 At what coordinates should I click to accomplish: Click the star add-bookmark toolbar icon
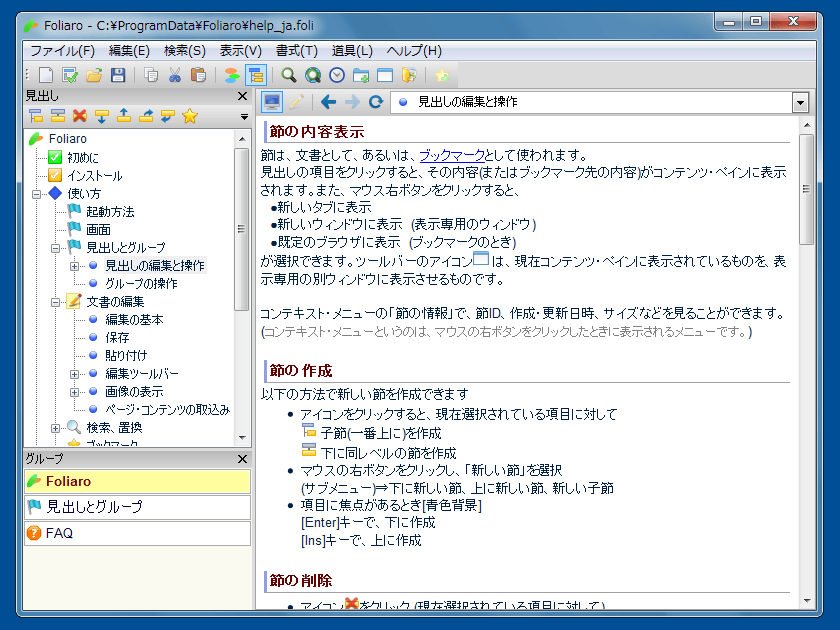point(442,75)
